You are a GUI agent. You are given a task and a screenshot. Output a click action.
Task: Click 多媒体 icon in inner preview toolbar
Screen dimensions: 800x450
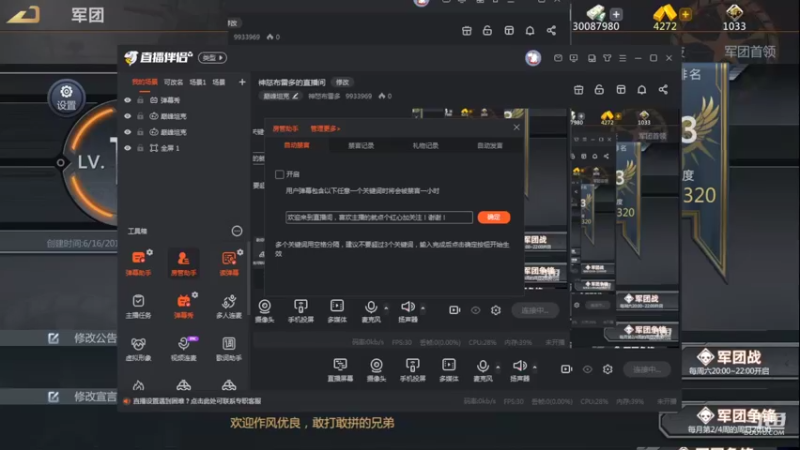pos(337,311)
